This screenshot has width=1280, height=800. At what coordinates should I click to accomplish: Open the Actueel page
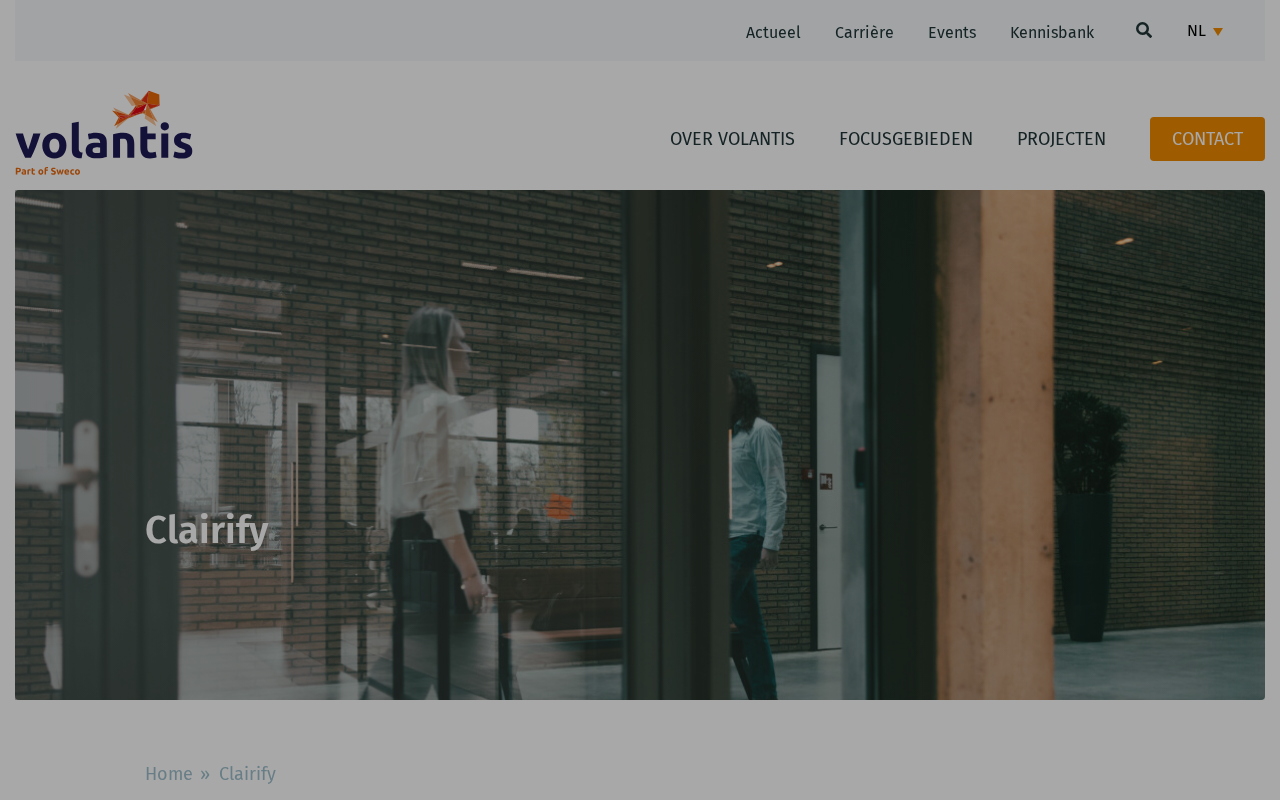[773, 33]
